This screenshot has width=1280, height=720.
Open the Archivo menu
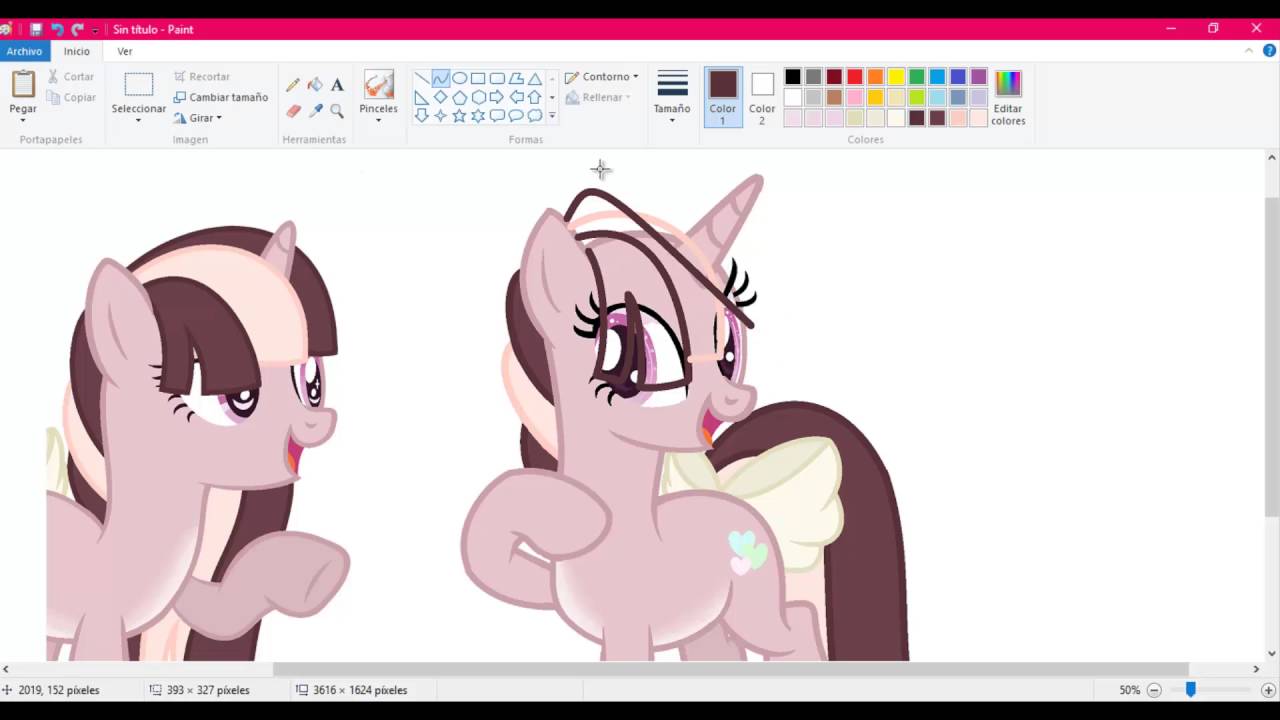(24, 51)
